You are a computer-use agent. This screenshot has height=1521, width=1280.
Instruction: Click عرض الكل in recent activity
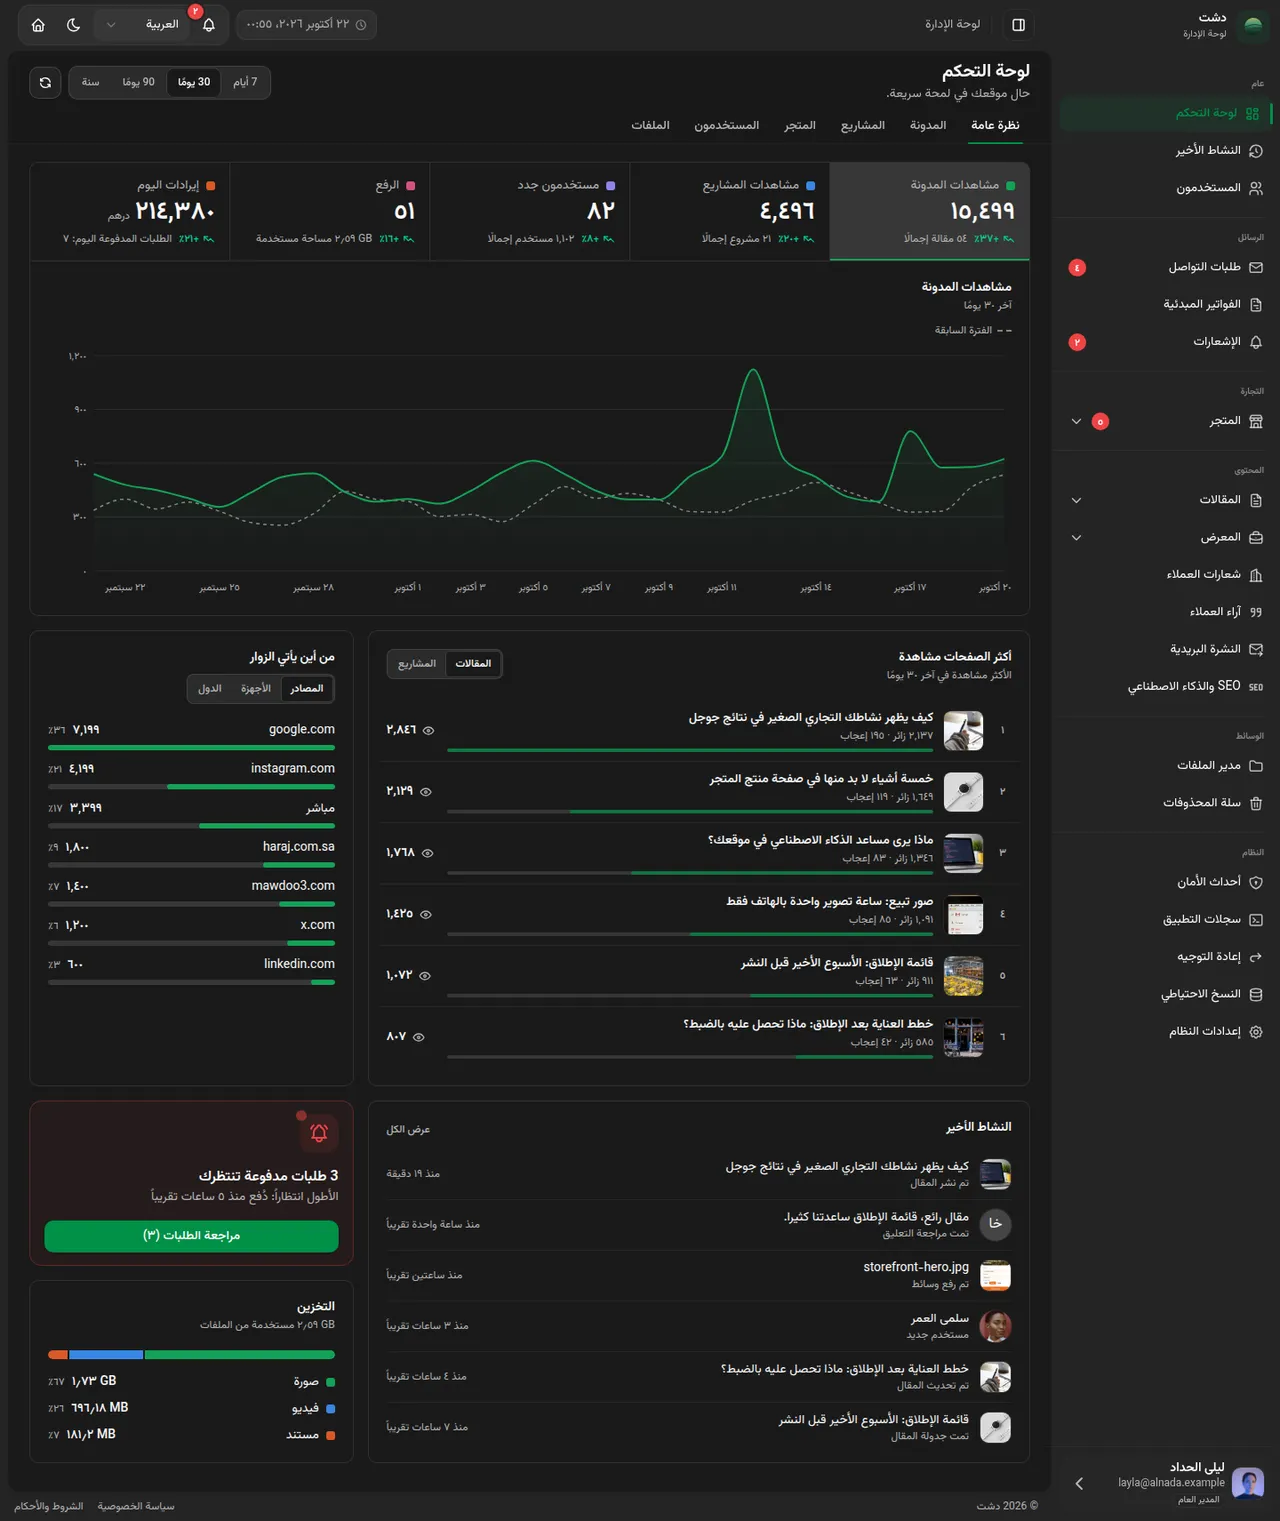pos(408,1130)
